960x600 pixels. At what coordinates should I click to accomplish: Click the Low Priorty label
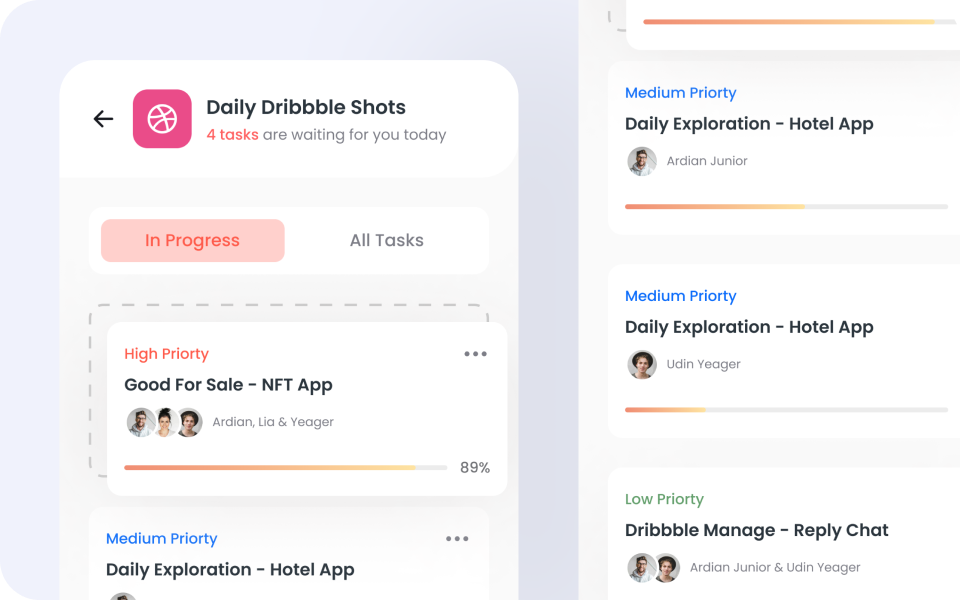point(664,500)
